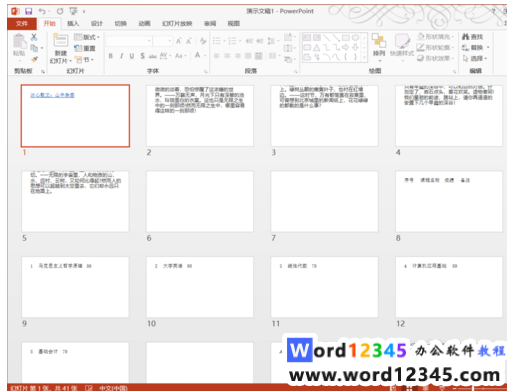510x391 pixels.
Task: Click the Increase List Level icon
Action: pos(260,41)
